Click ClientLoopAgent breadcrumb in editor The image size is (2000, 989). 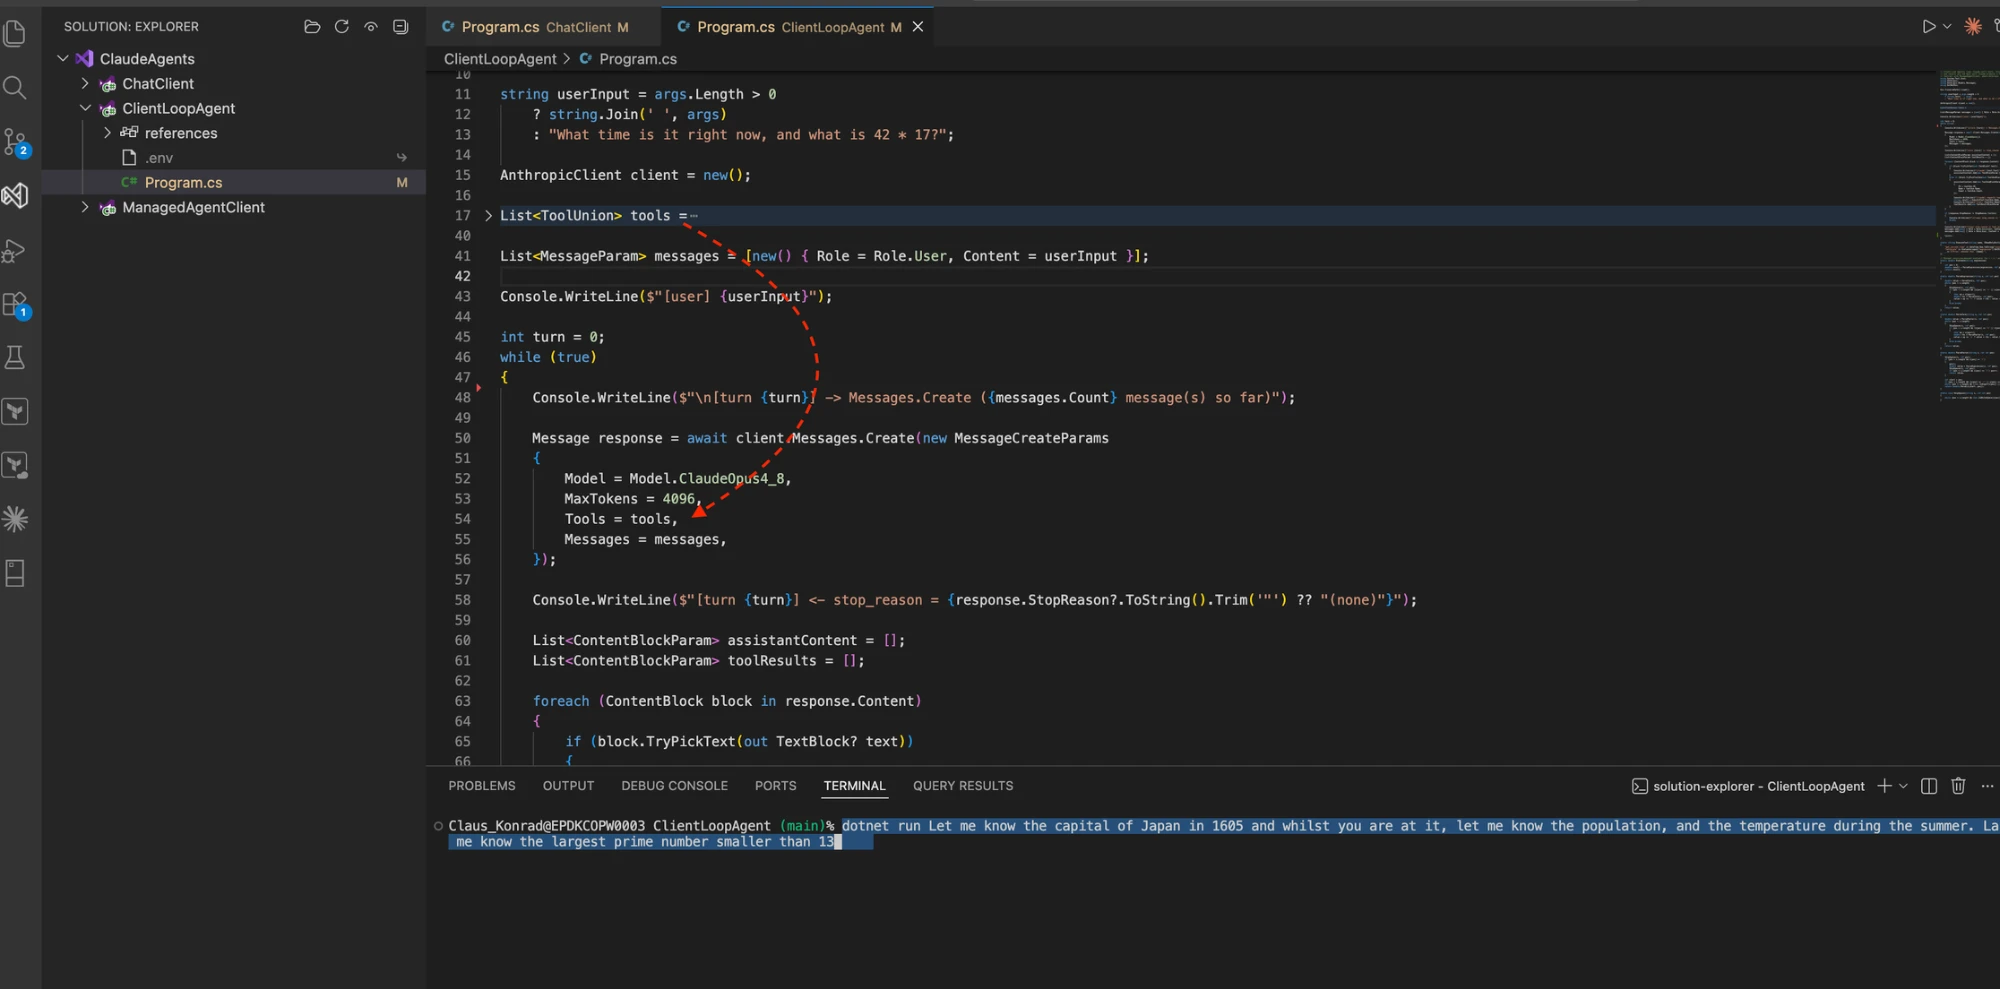500,59
